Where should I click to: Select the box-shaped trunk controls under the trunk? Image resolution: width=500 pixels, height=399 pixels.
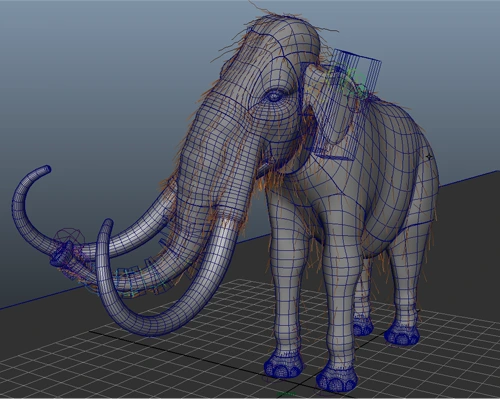pyautogui.click(x=140, y=278)
